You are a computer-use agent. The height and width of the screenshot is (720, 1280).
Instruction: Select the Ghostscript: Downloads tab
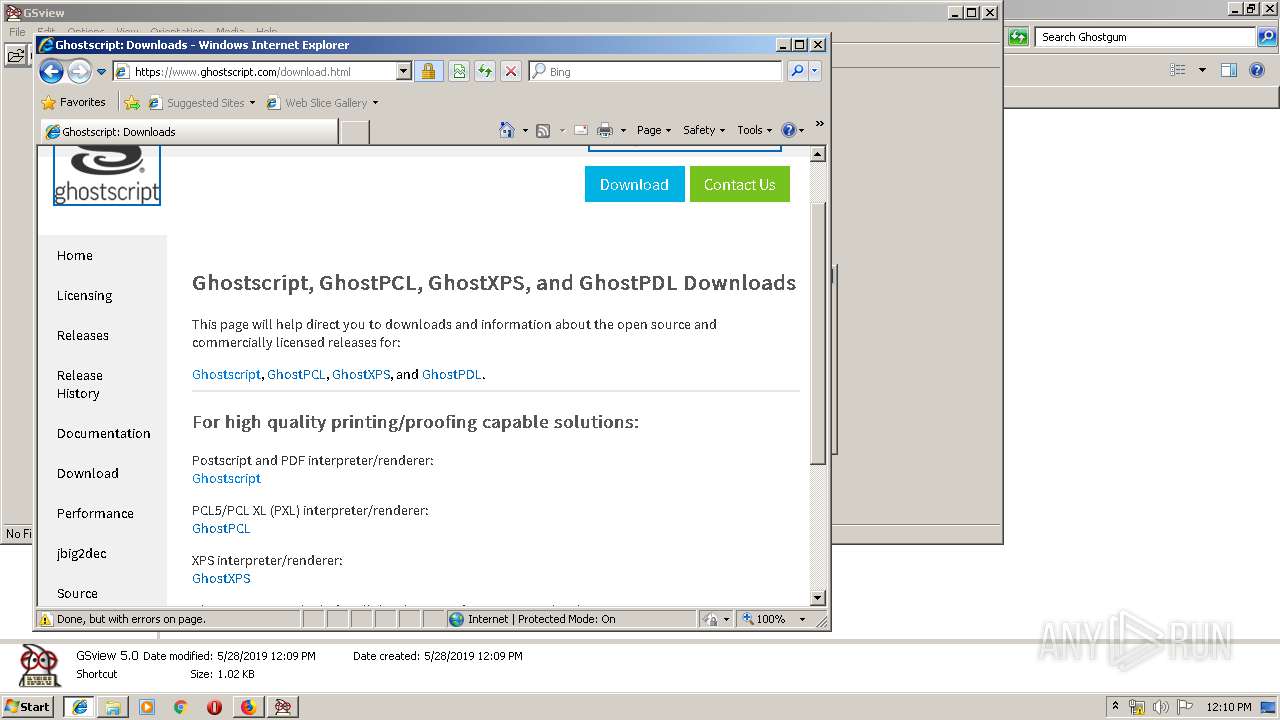click(189, 131)
